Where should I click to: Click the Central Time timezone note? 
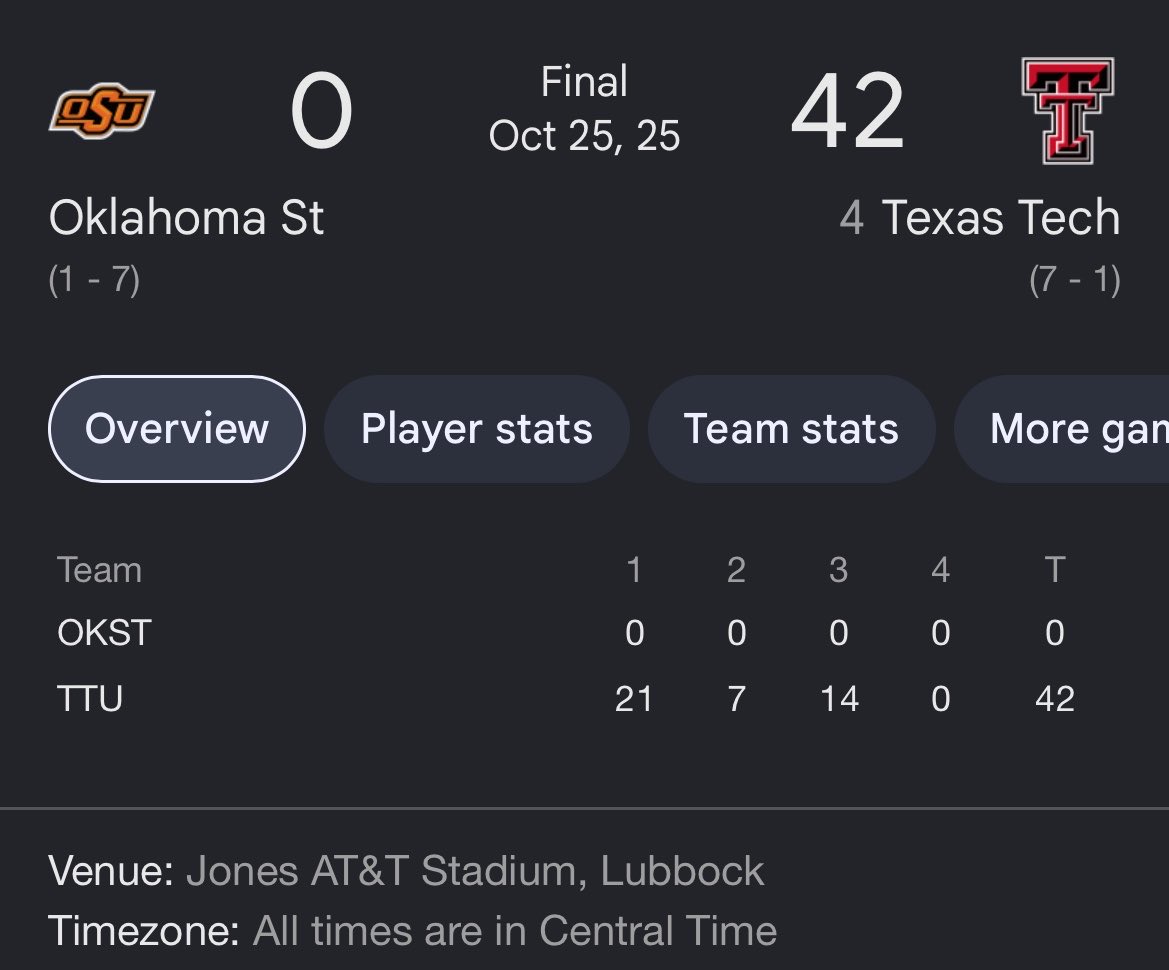514,930
